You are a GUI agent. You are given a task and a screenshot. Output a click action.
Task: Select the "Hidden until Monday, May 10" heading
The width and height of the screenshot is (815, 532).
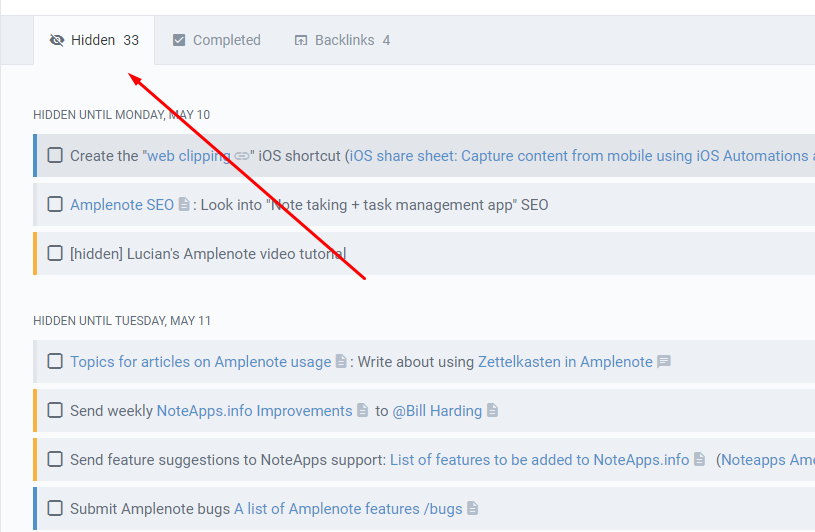(x=122, y=115)
